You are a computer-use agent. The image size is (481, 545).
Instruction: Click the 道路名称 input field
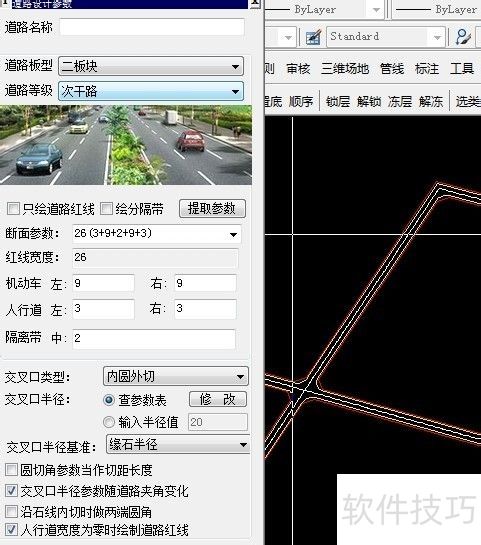coord(152,27)
